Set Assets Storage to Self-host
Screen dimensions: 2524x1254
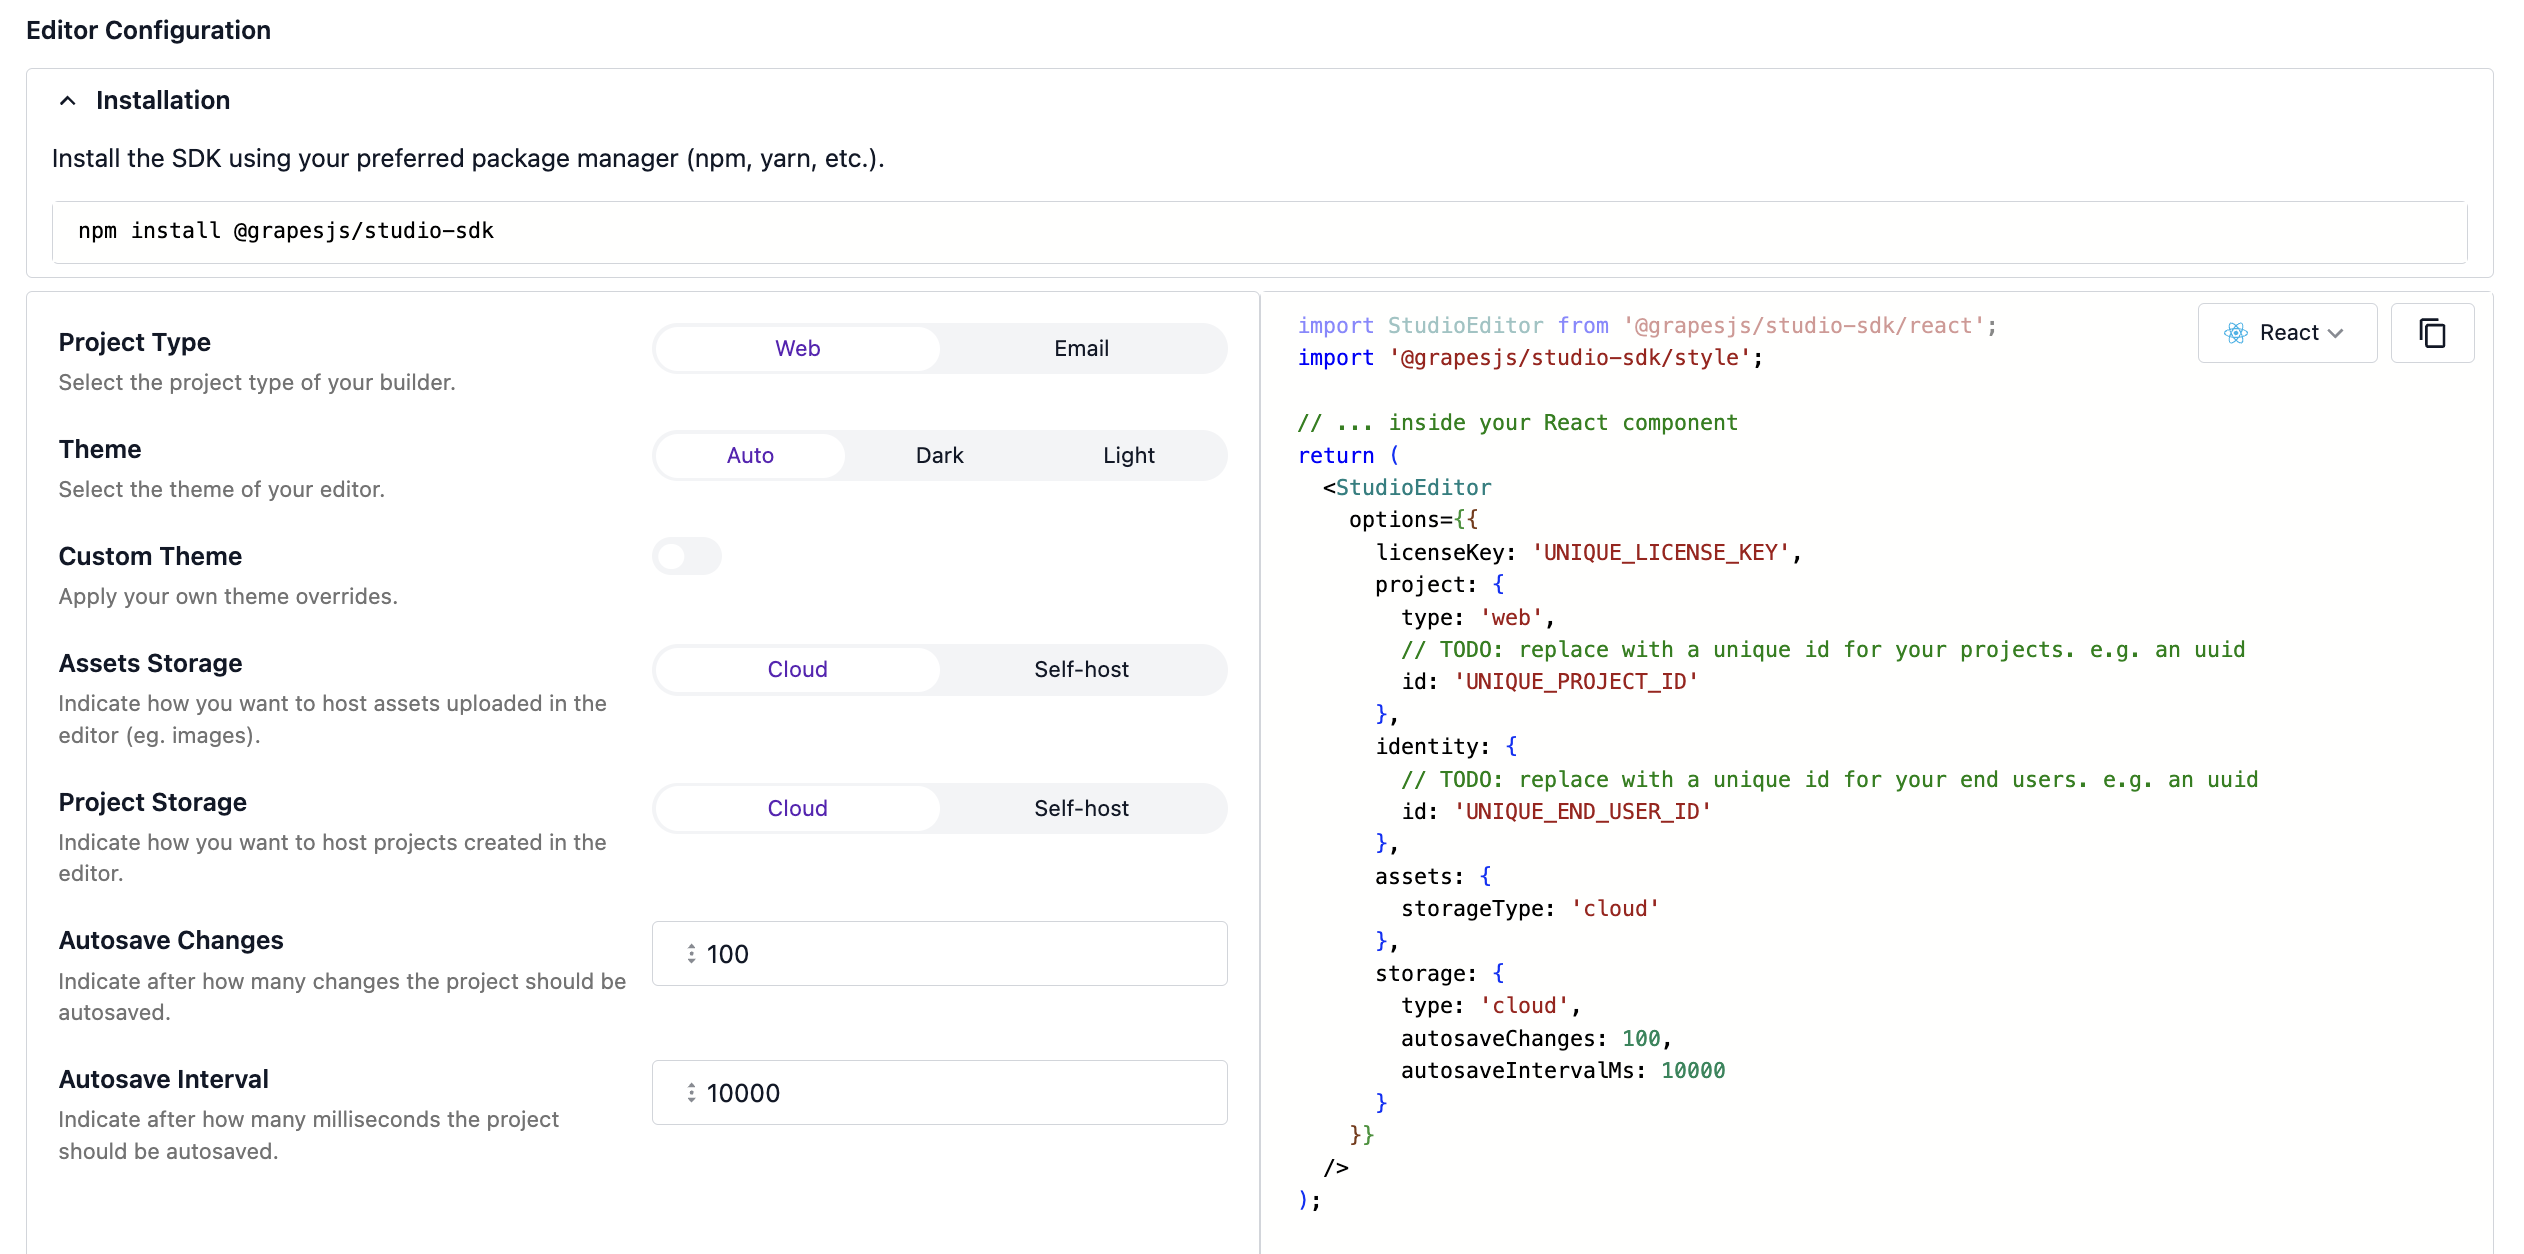tap(1080, 669)
